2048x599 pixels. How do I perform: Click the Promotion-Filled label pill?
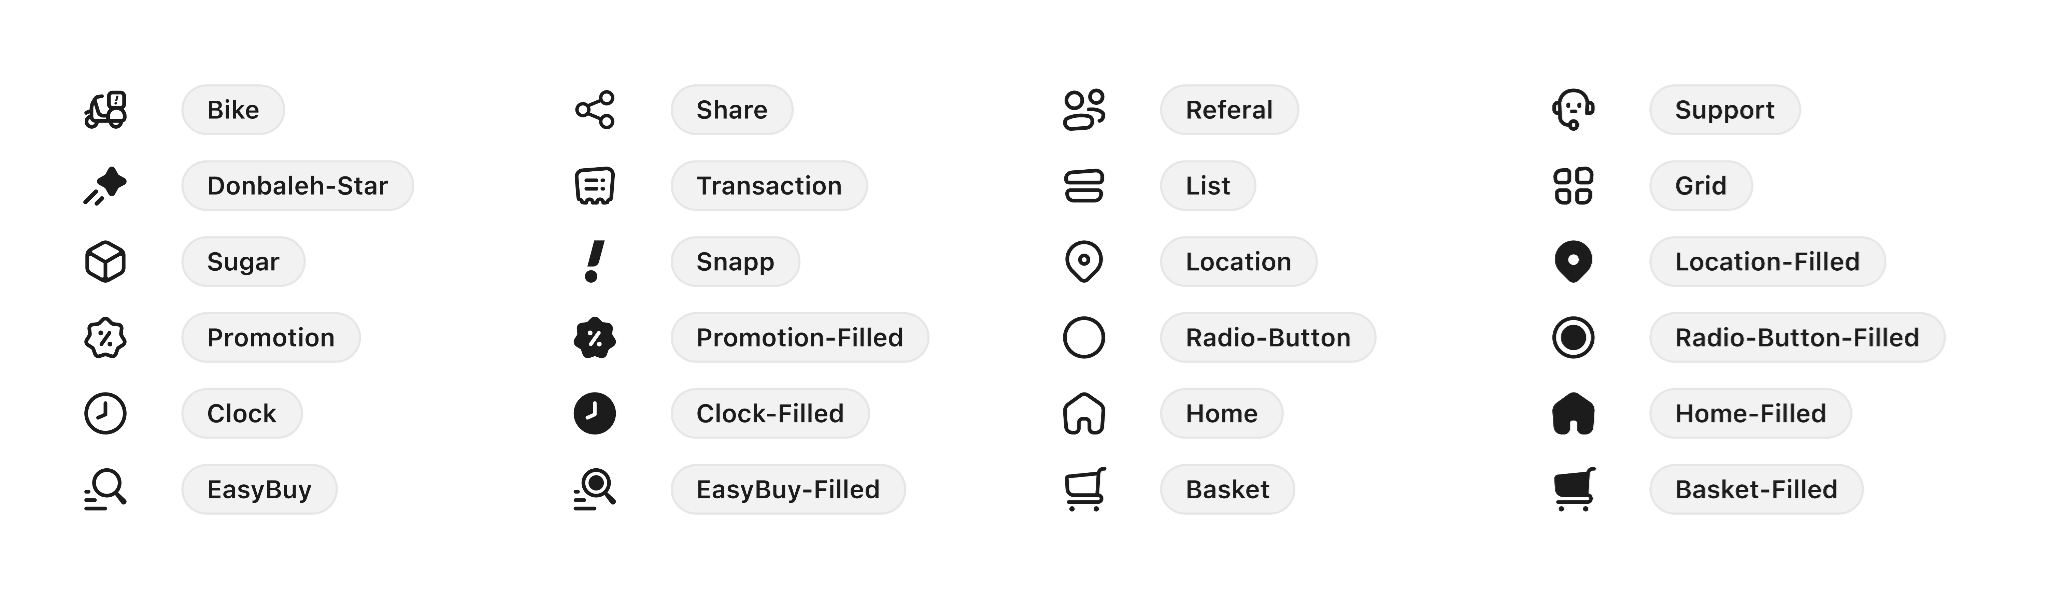[x=799, y=338]
